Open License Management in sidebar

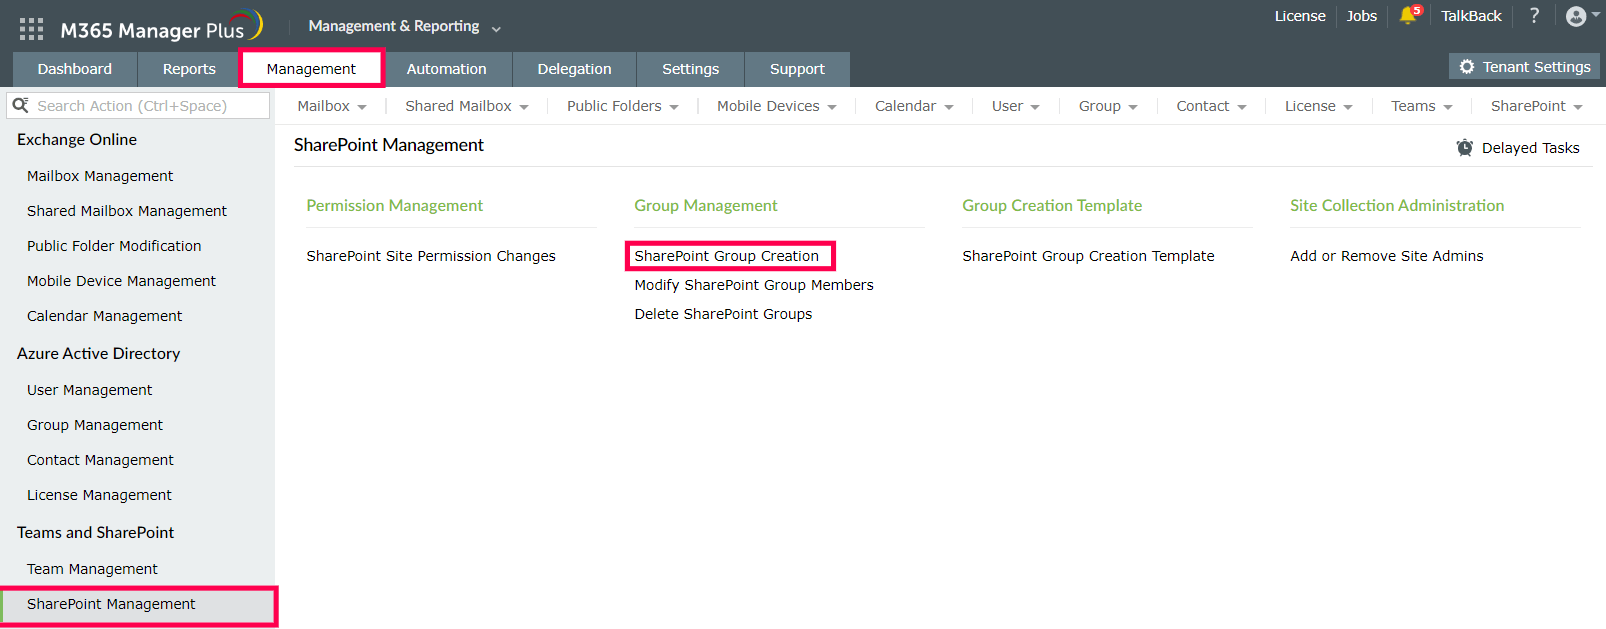pos(99,495)
